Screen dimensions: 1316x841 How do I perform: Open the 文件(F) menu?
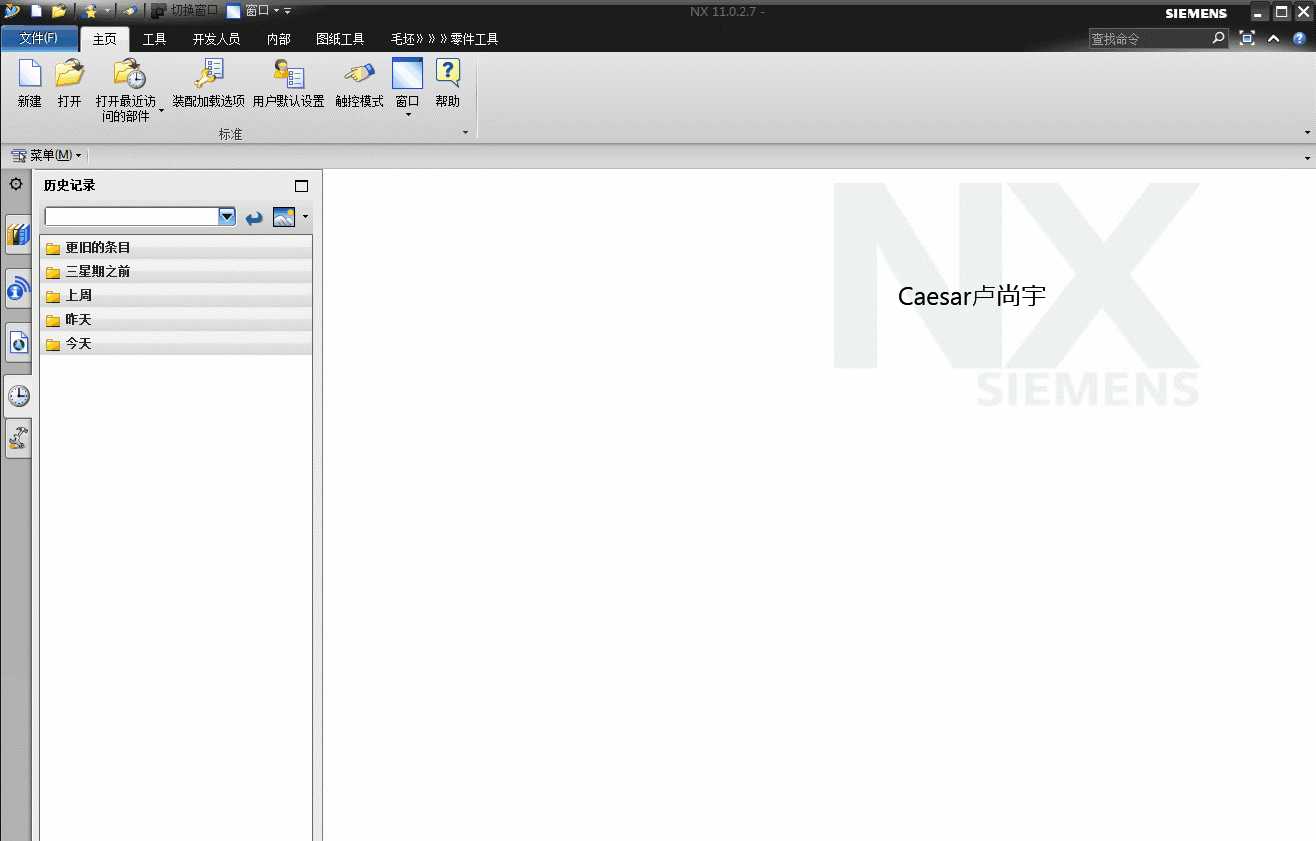tap(39, 38)
